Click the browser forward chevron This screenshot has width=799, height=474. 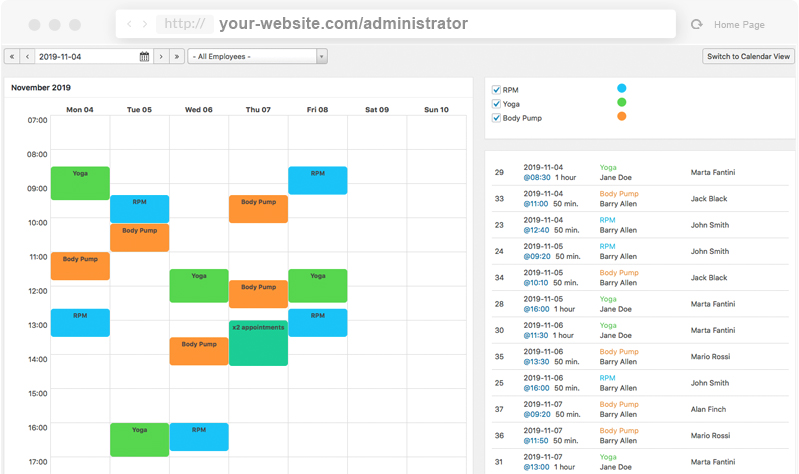(145, 24)
